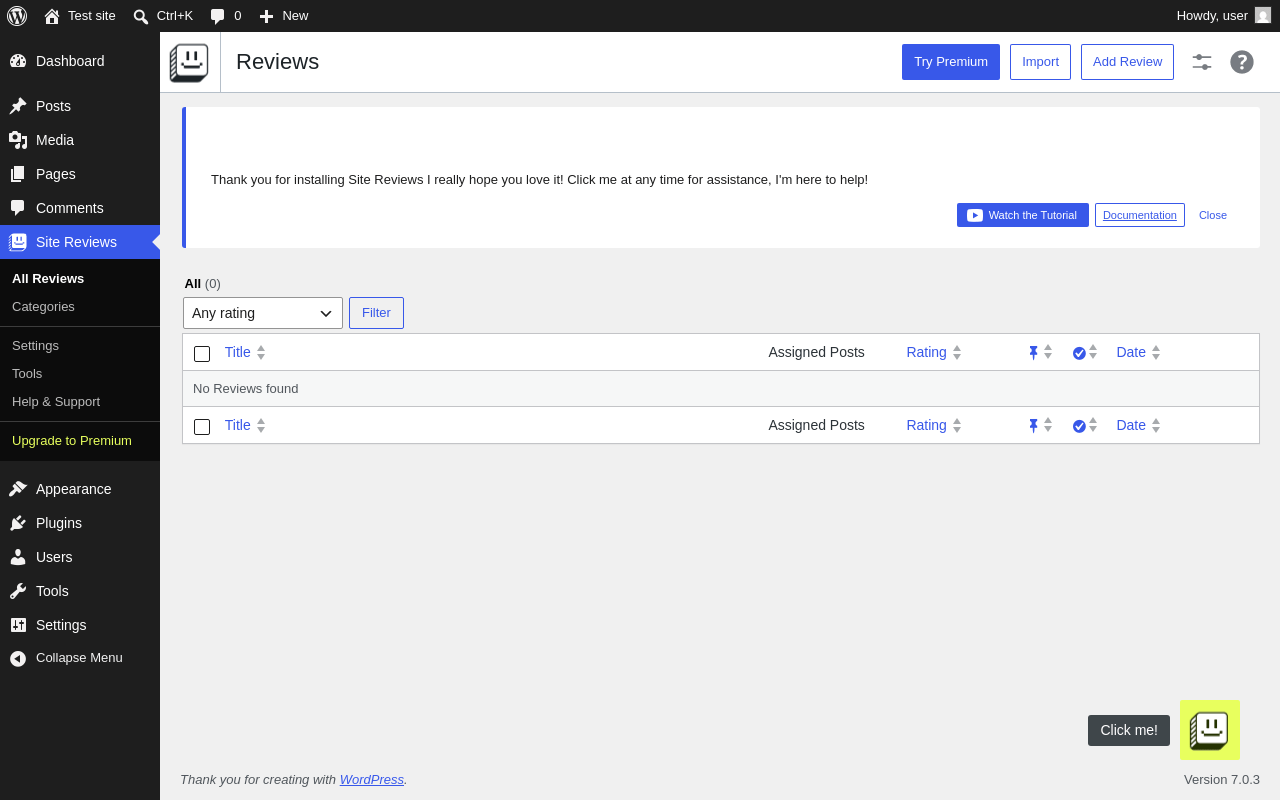Click the Version 7.0.3 text
Viewport: 1280px width, 800px height.
pyautogui.click(x=1222, y=779)
